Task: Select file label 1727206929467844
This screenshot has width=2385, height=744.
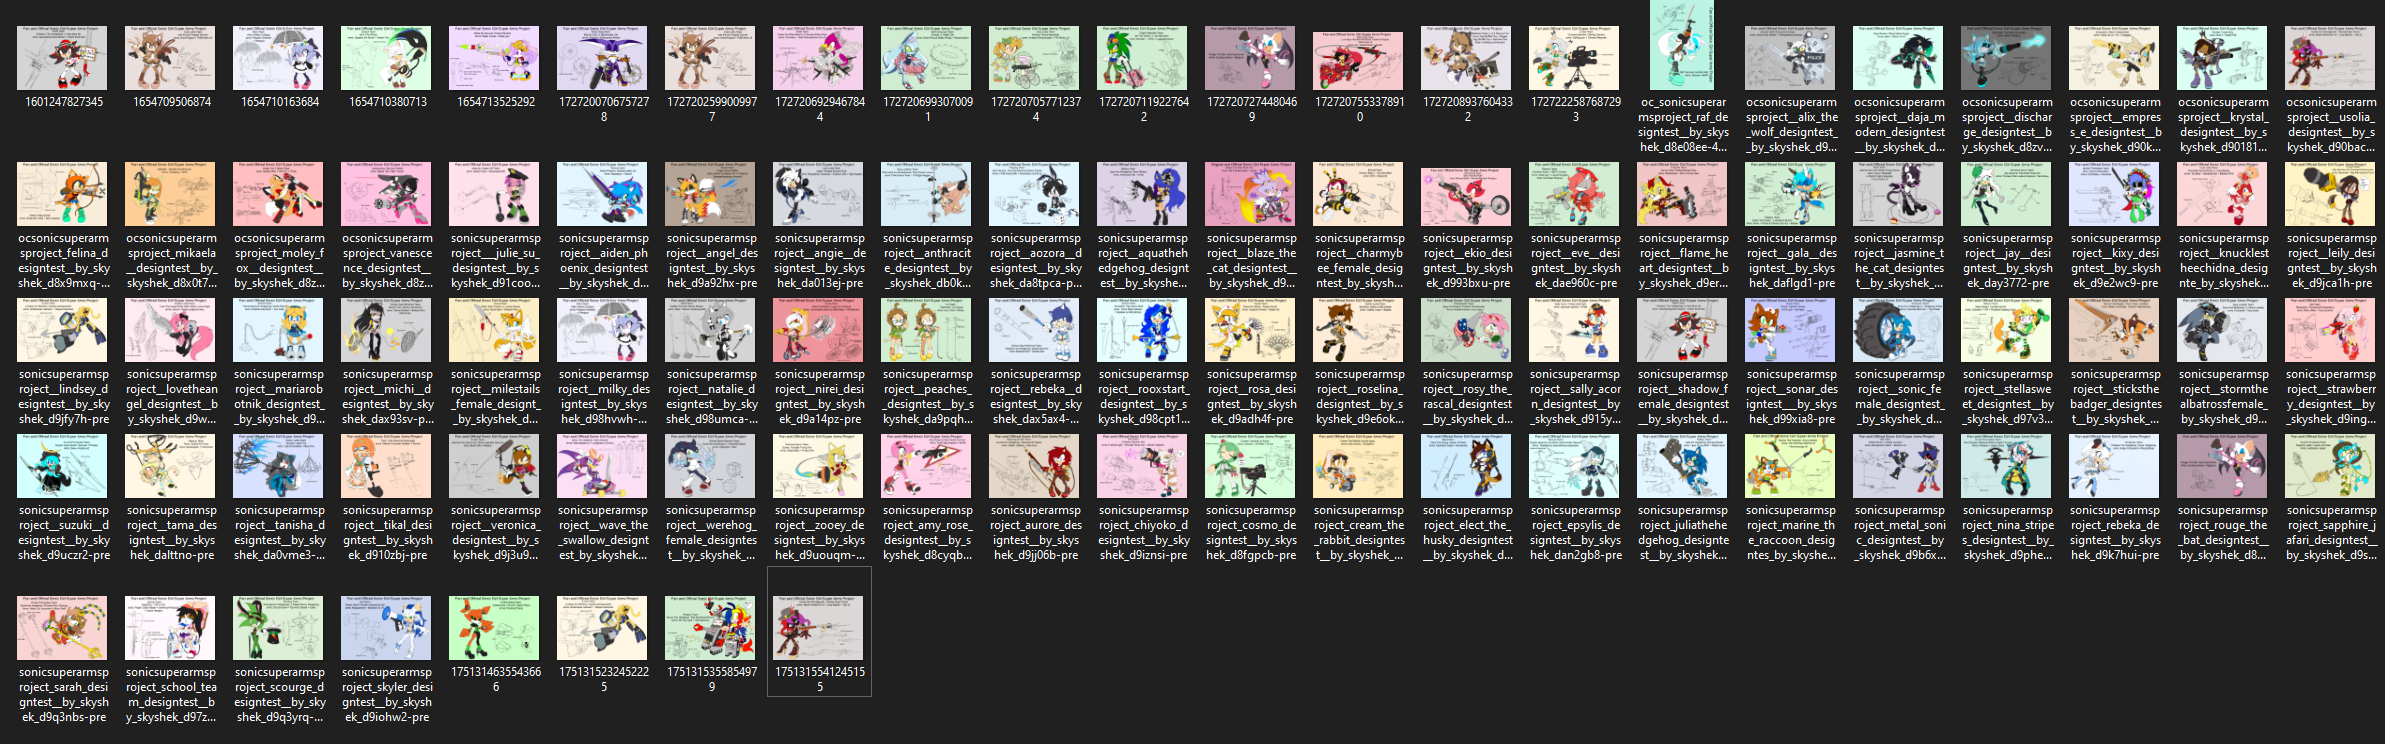Action: pos(820,109)
